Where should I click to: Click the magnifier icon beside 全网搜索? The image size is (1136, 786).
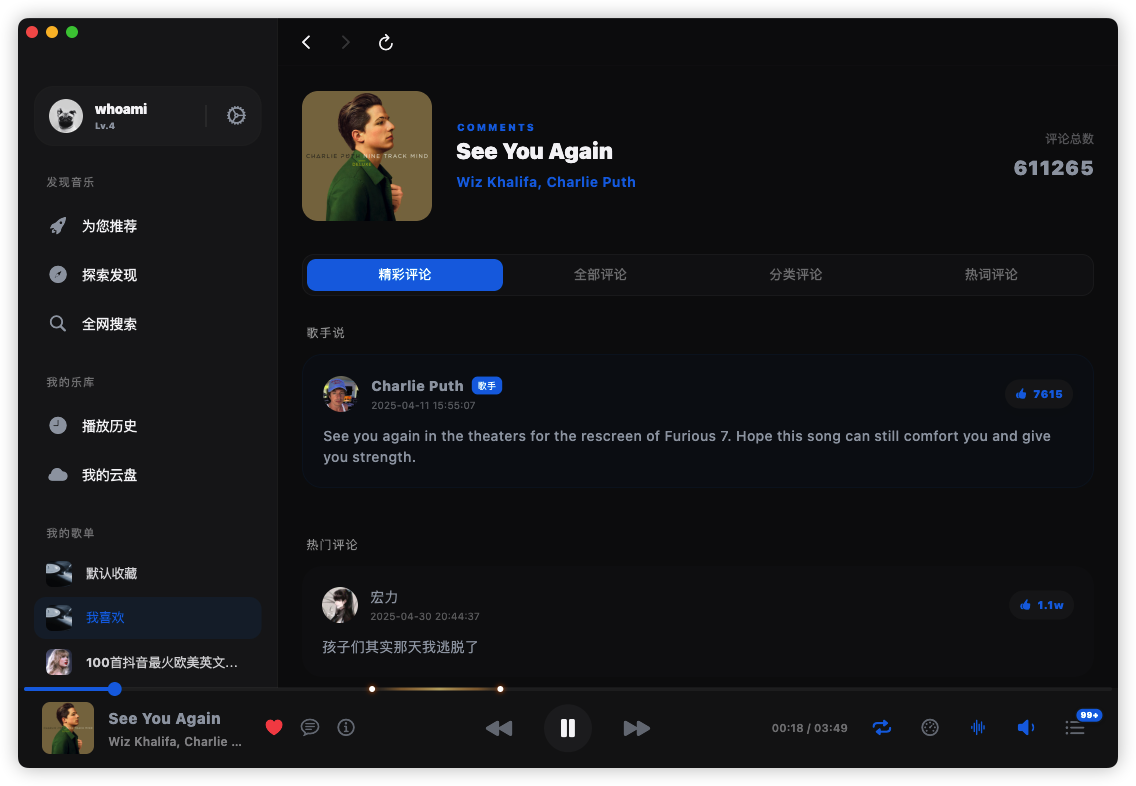coord(58,324)
